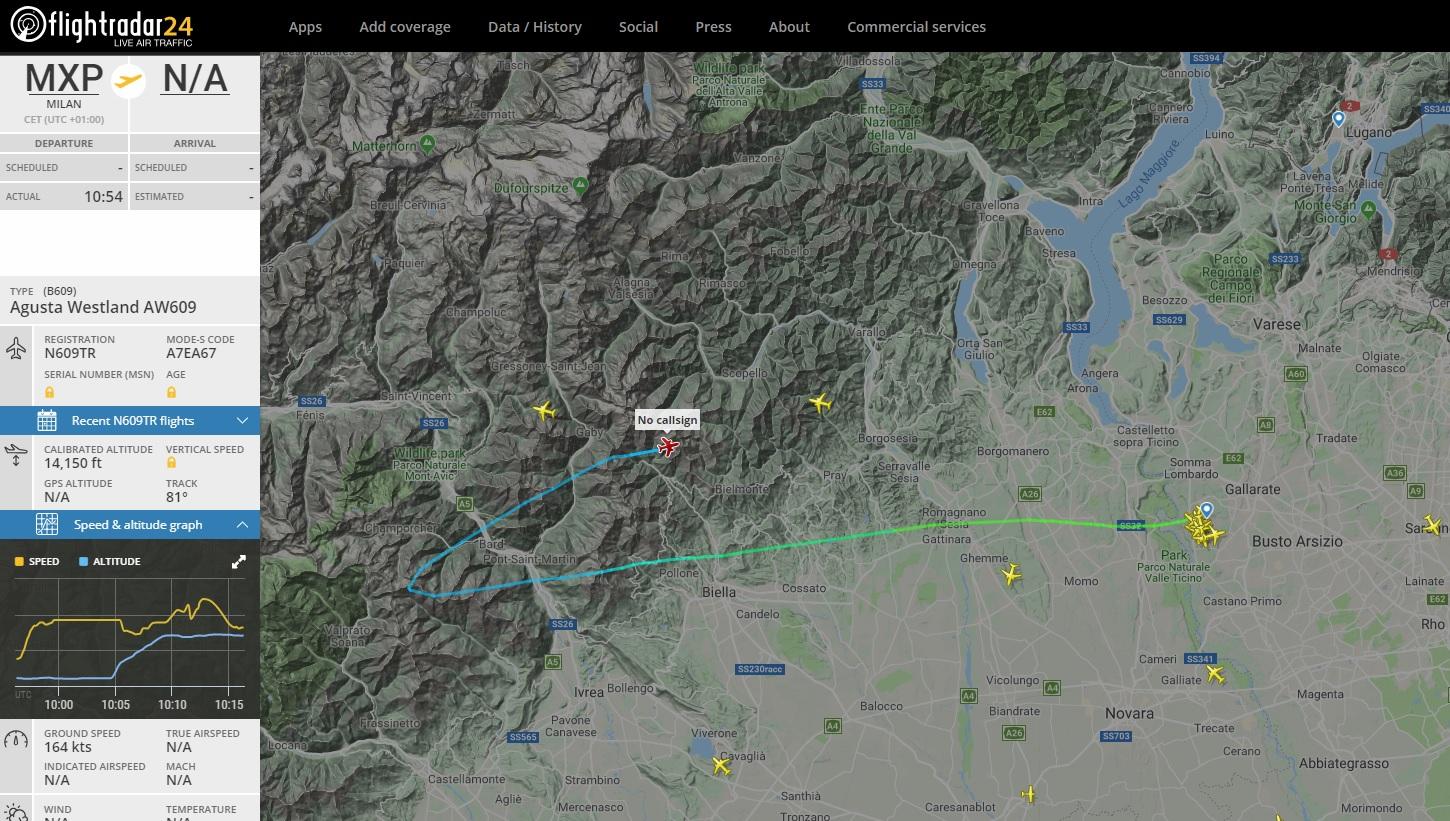Toggle the yellow SPEED legend series
The width and height of the screenshot is (1450, 821).
coord(37,562)
